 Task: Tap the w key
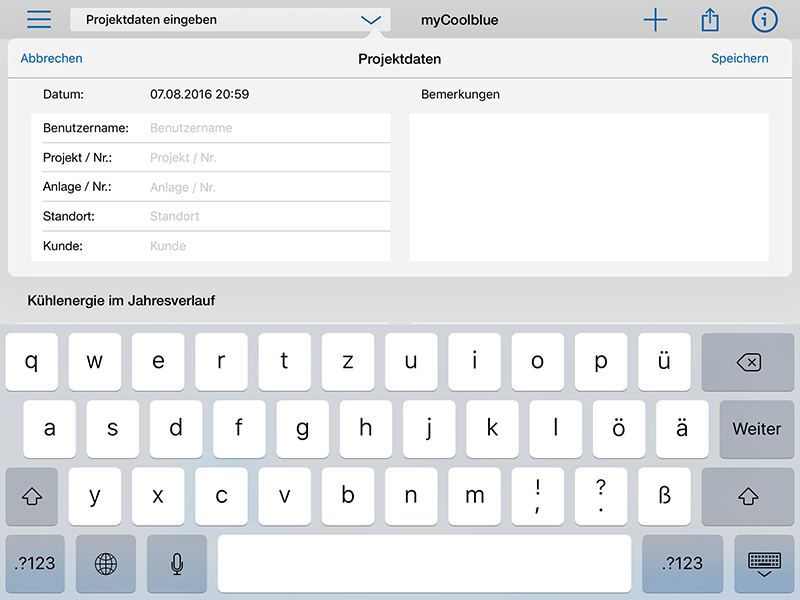(95, 362)
